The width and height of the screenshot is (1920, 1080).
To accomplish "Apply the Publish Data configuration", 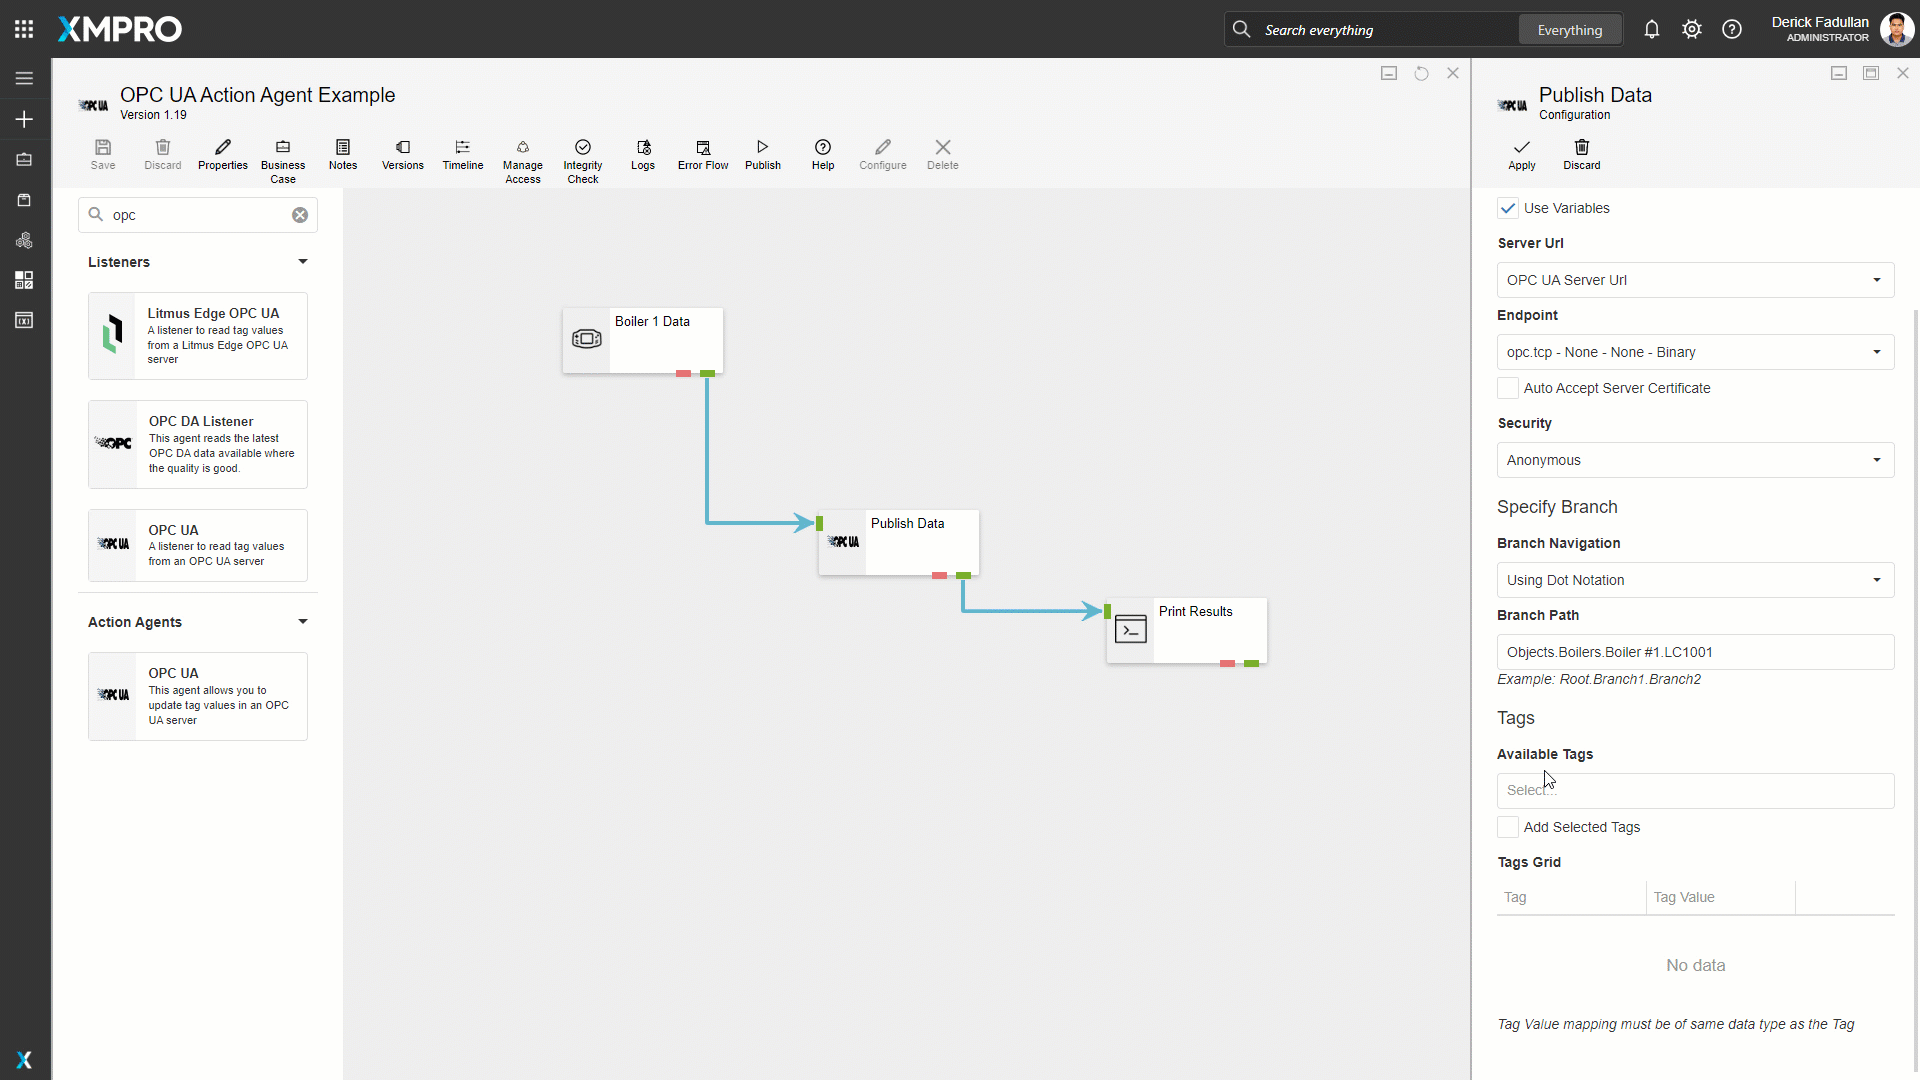I will 1521,154.
